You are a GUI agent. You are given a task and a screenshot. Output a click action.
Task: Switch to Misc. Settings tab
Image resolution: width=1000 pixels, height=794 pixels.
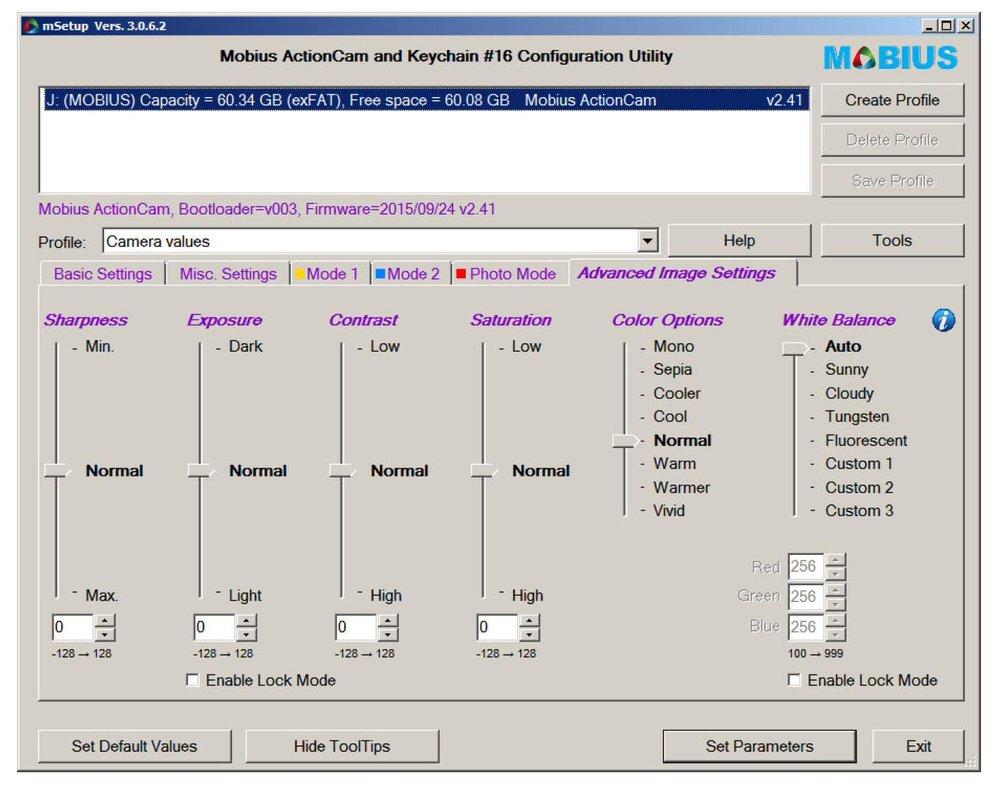228,274
